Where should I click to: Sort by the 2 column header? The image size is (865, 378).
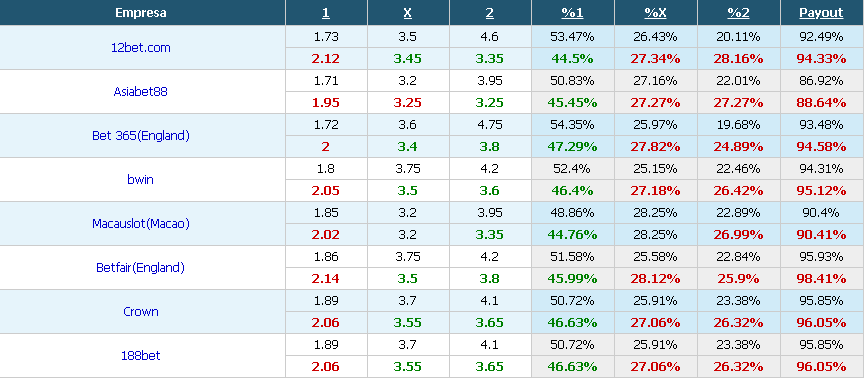pyautogui.click(x=490, y=13)
